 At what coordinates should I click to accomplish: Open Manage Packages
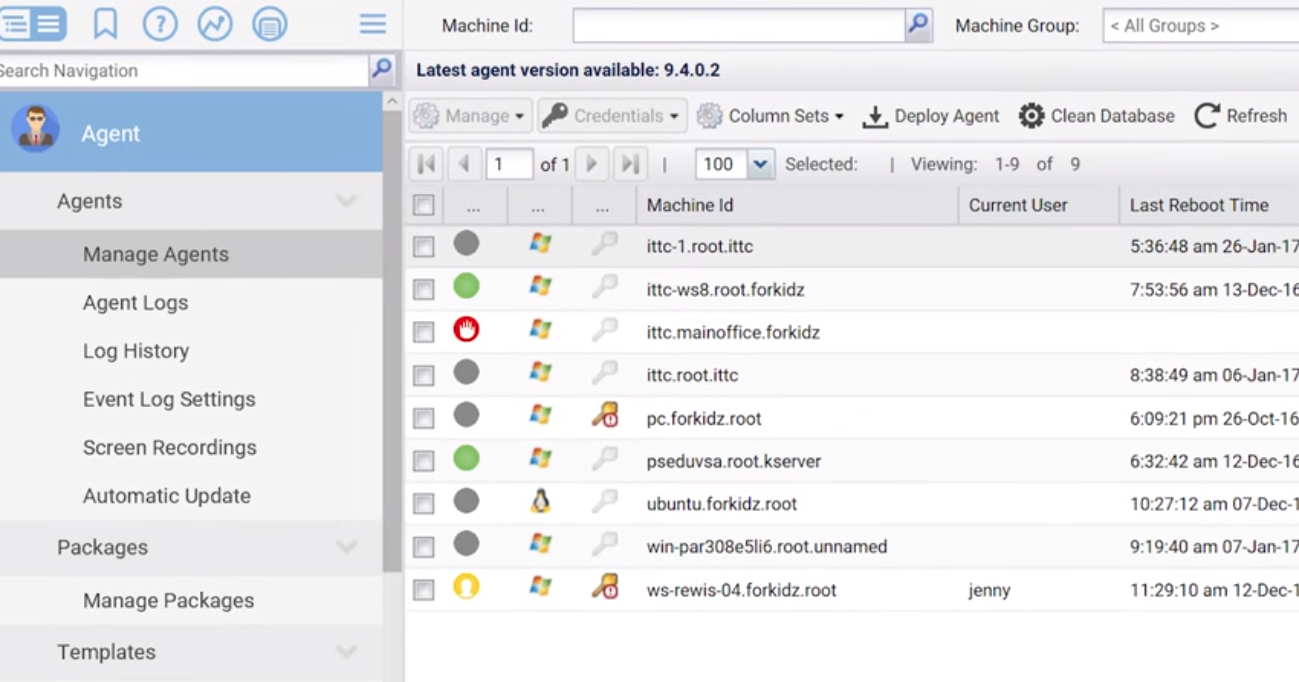pos(168,600)
